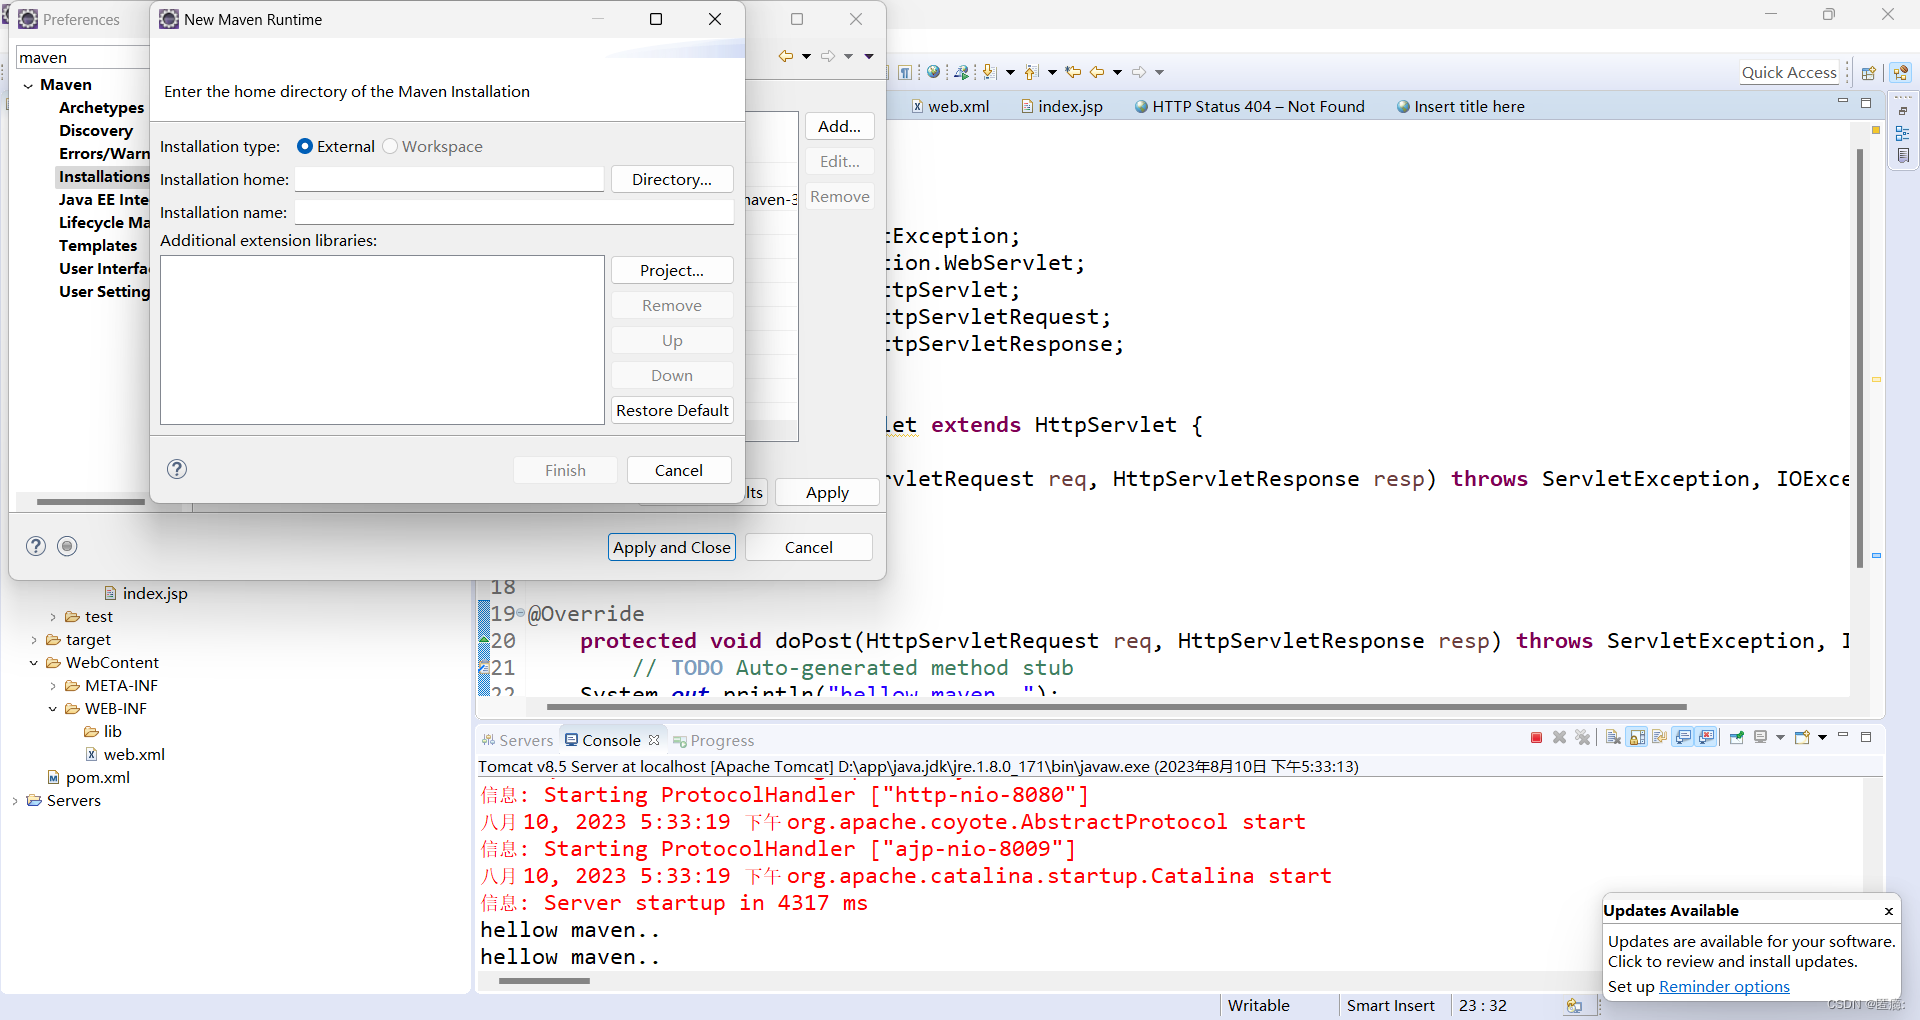Image resolution: width=1920 pixels, height=1020 pixels.
Task: Click the Installation name input field
Action: click(514, 212)
